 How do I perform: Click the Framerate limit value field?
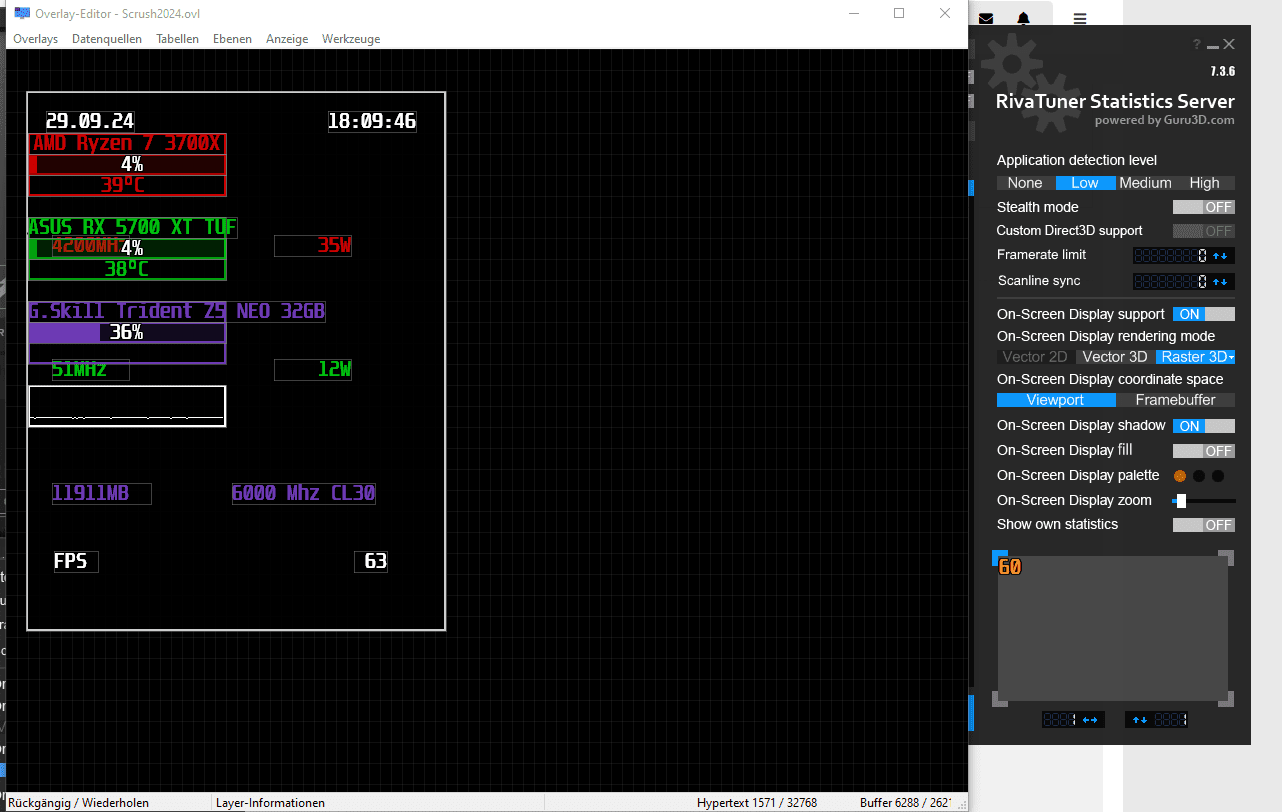point(1171,256)
